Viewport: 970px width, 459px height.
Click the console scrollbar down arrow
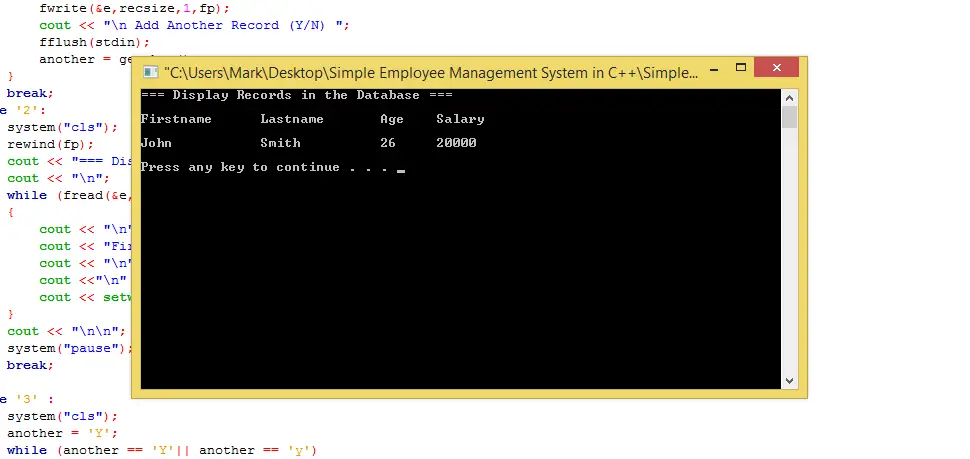789,380
